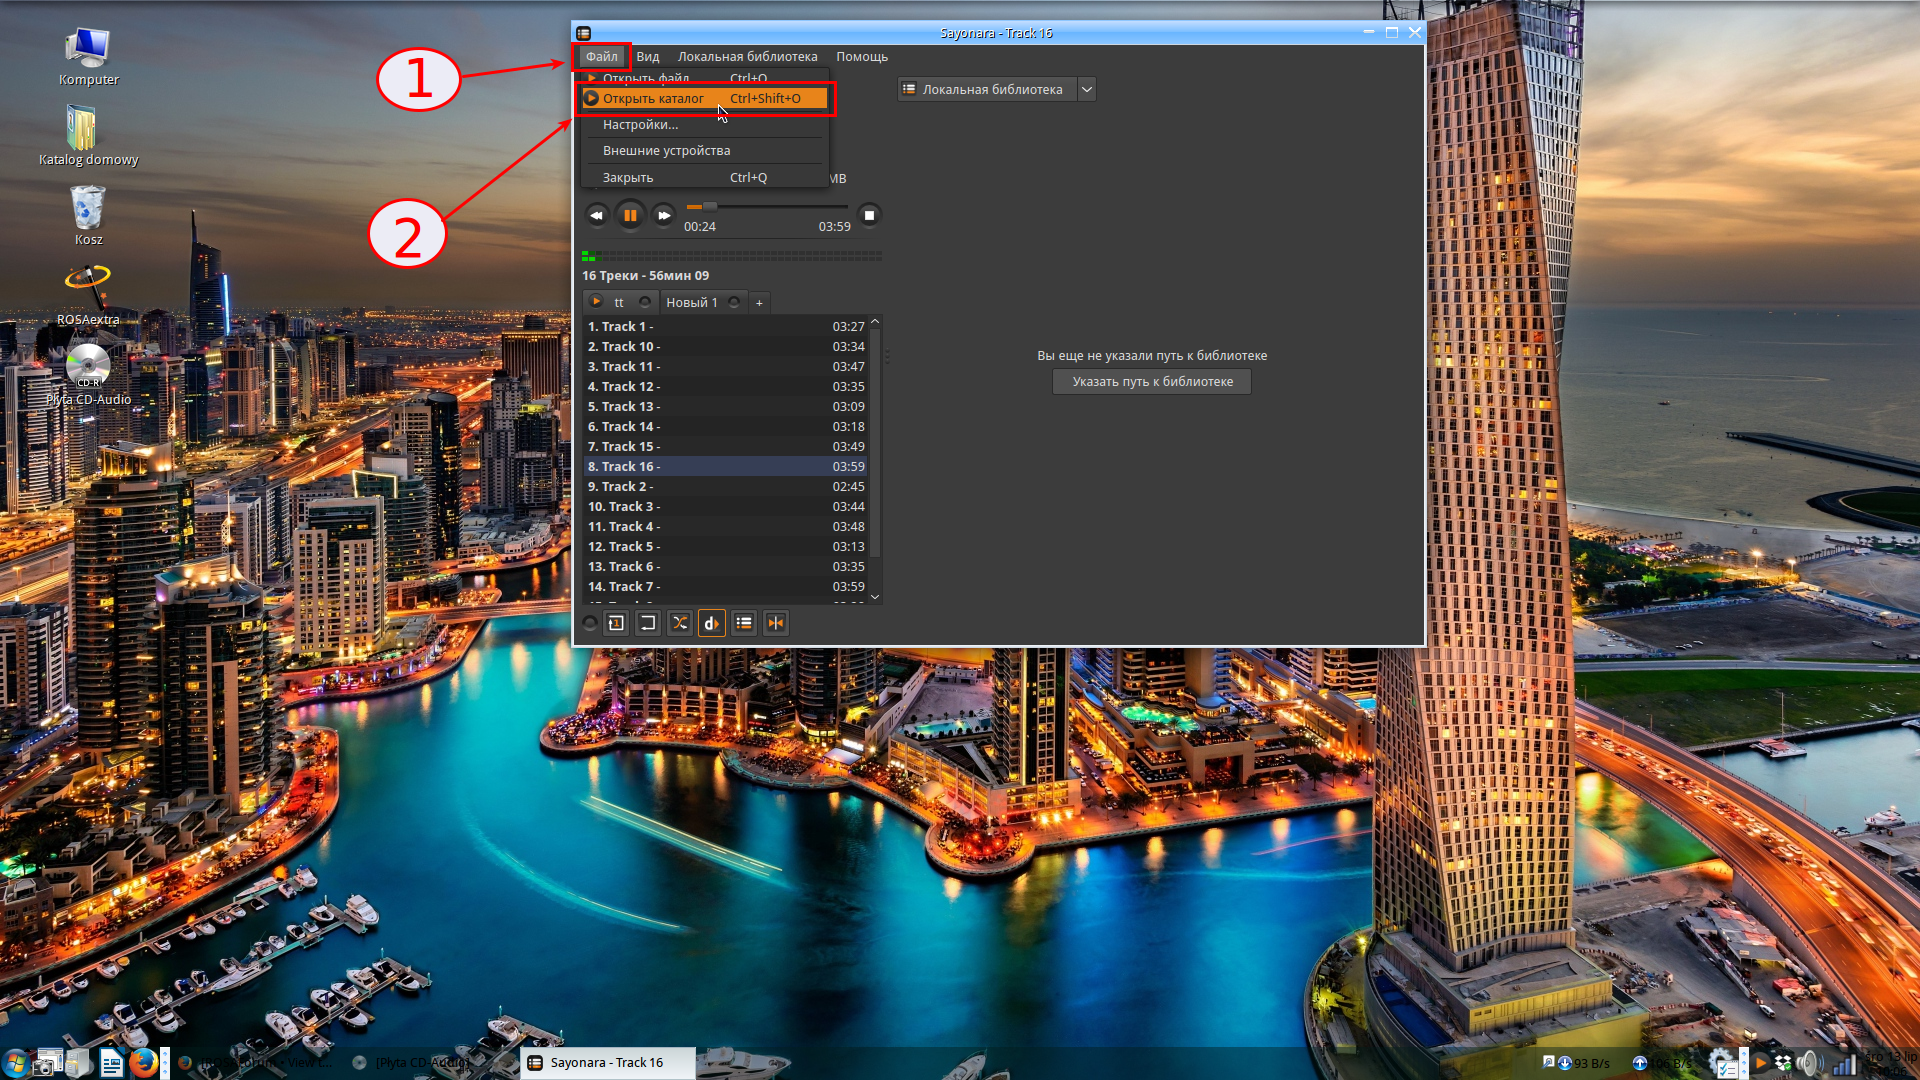Click the append to playlist icon
The width and height of the screenshot is (1920, 1080).
coord(744,623)
